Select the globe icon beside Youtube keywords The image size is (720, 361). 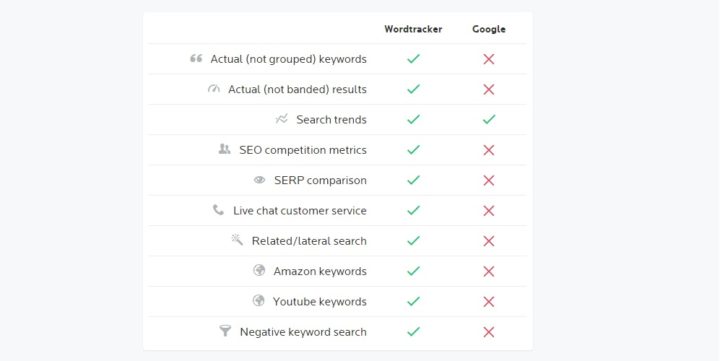[x=259, y=300]
